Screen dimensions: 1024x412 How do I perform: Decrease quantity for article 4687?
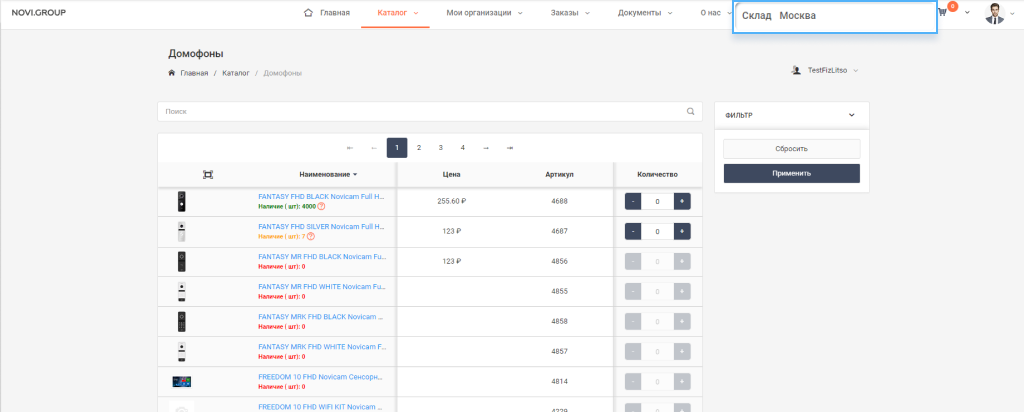pos(633,231)
